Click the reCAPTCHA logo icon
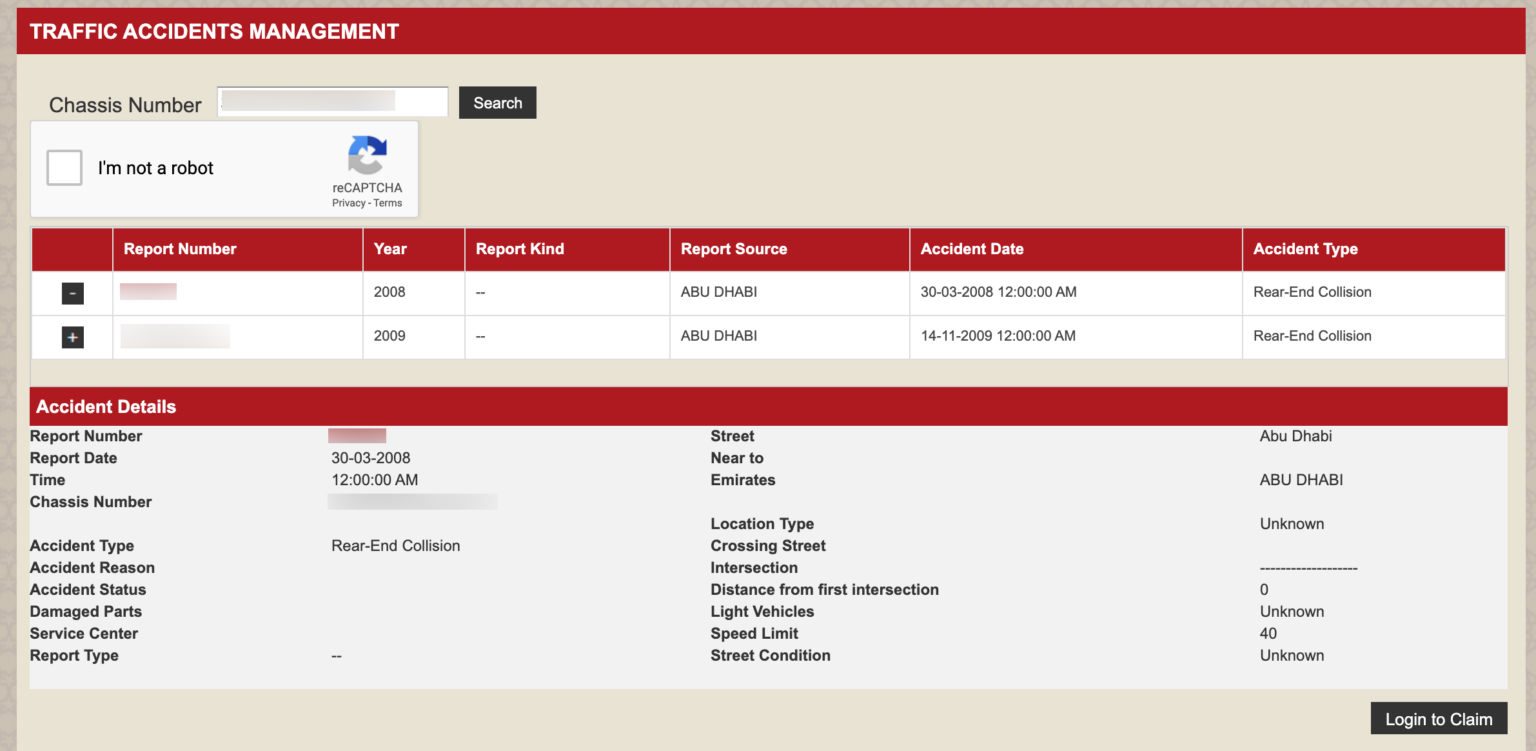 (x=367, y=157)
